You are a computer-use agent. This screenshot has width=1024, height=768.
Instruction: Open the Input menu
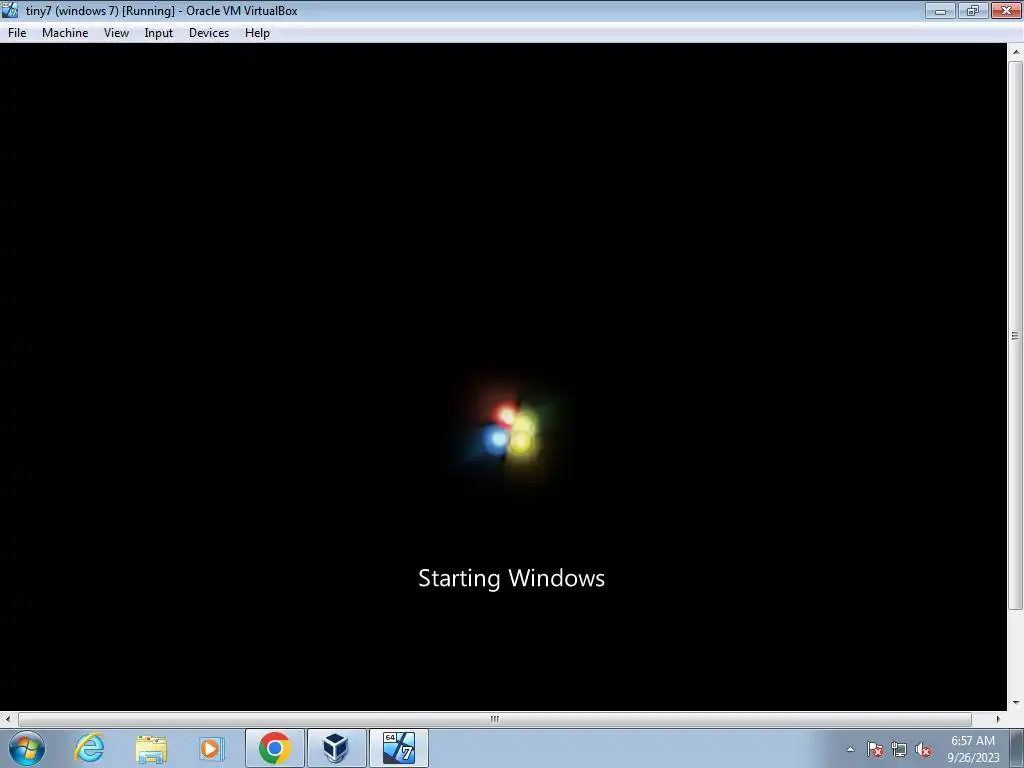tap(159, 33)
